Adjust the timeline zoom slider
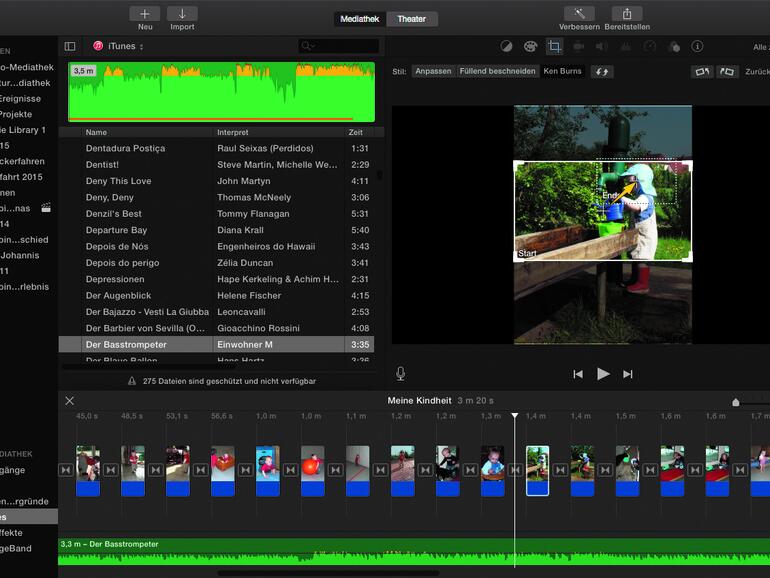770x578 pixels. tap(736, 402)
